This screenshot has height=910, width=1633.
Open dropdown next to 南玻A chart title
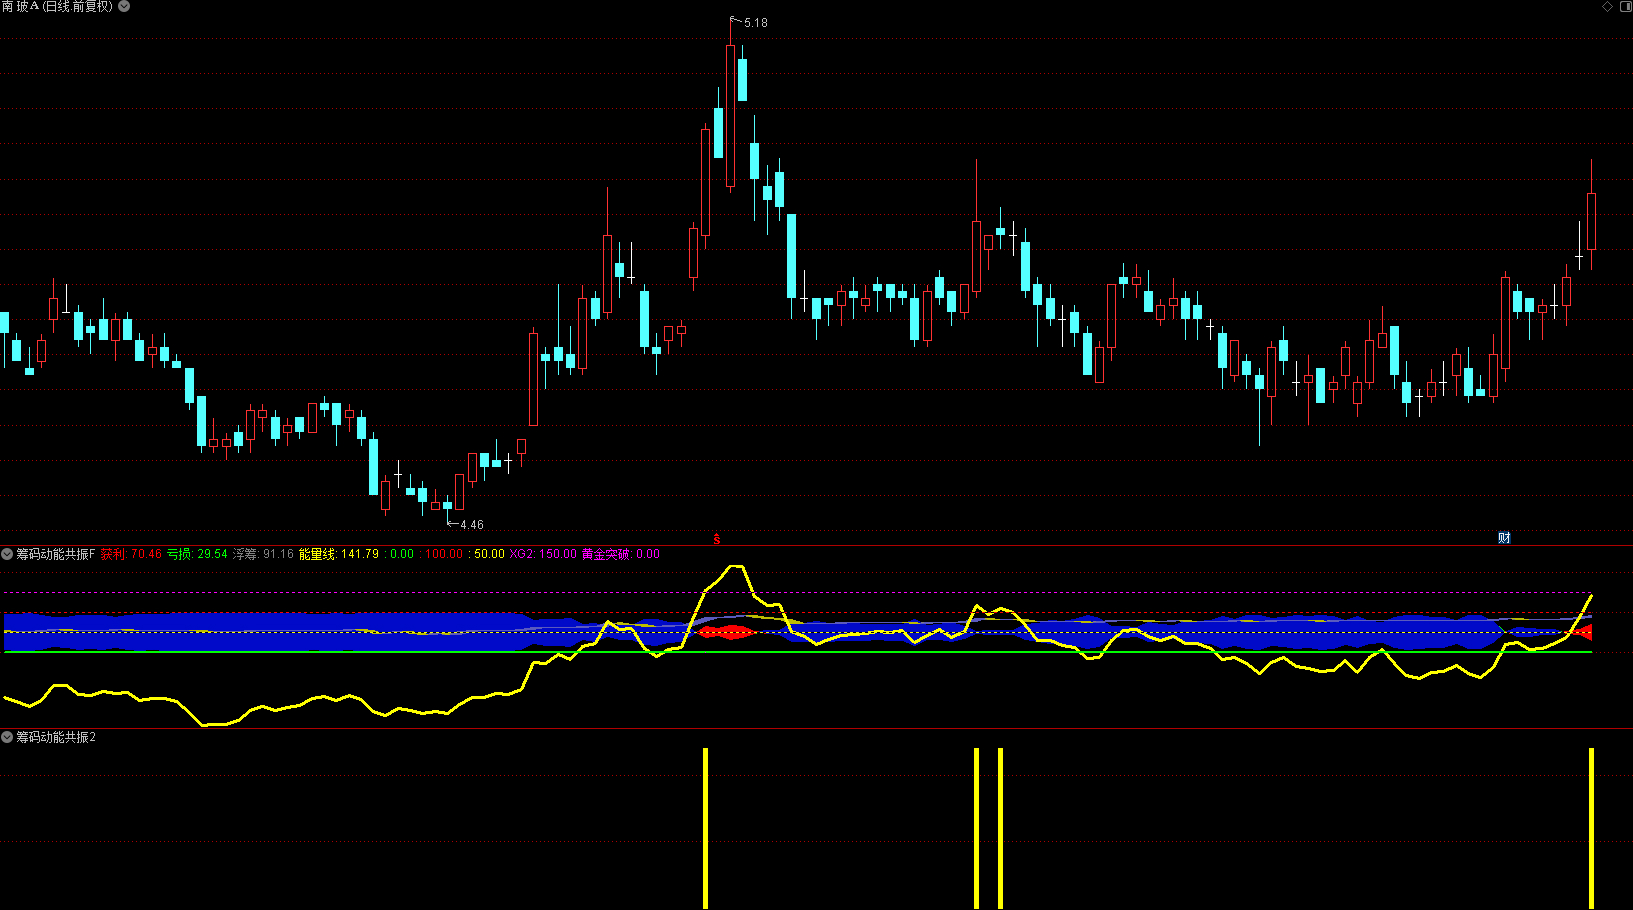[x=124, y=6]
